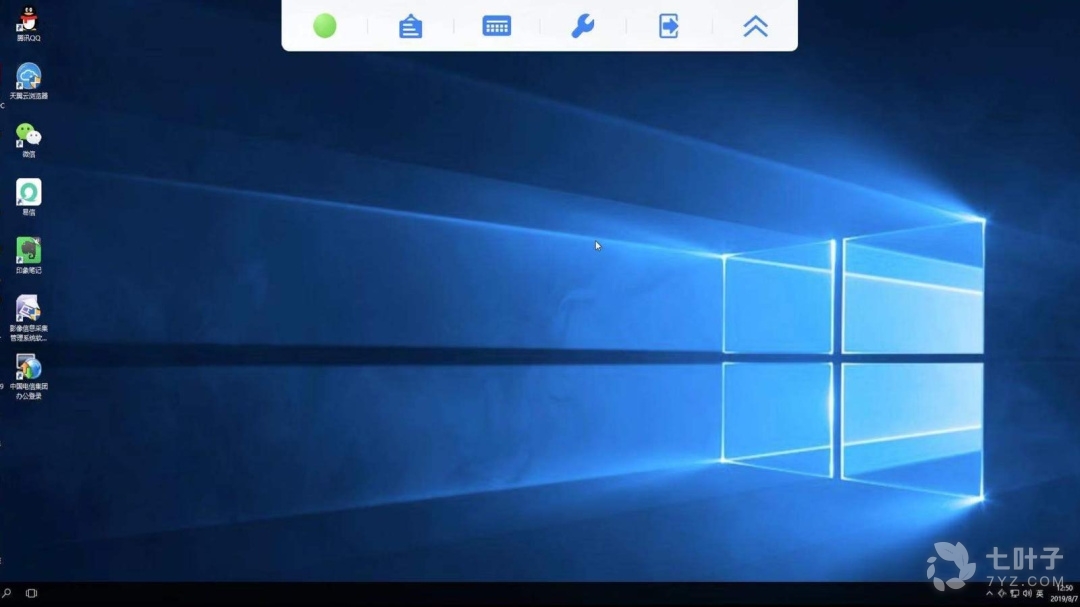Click the volume speaker icon in tray

1027,593
